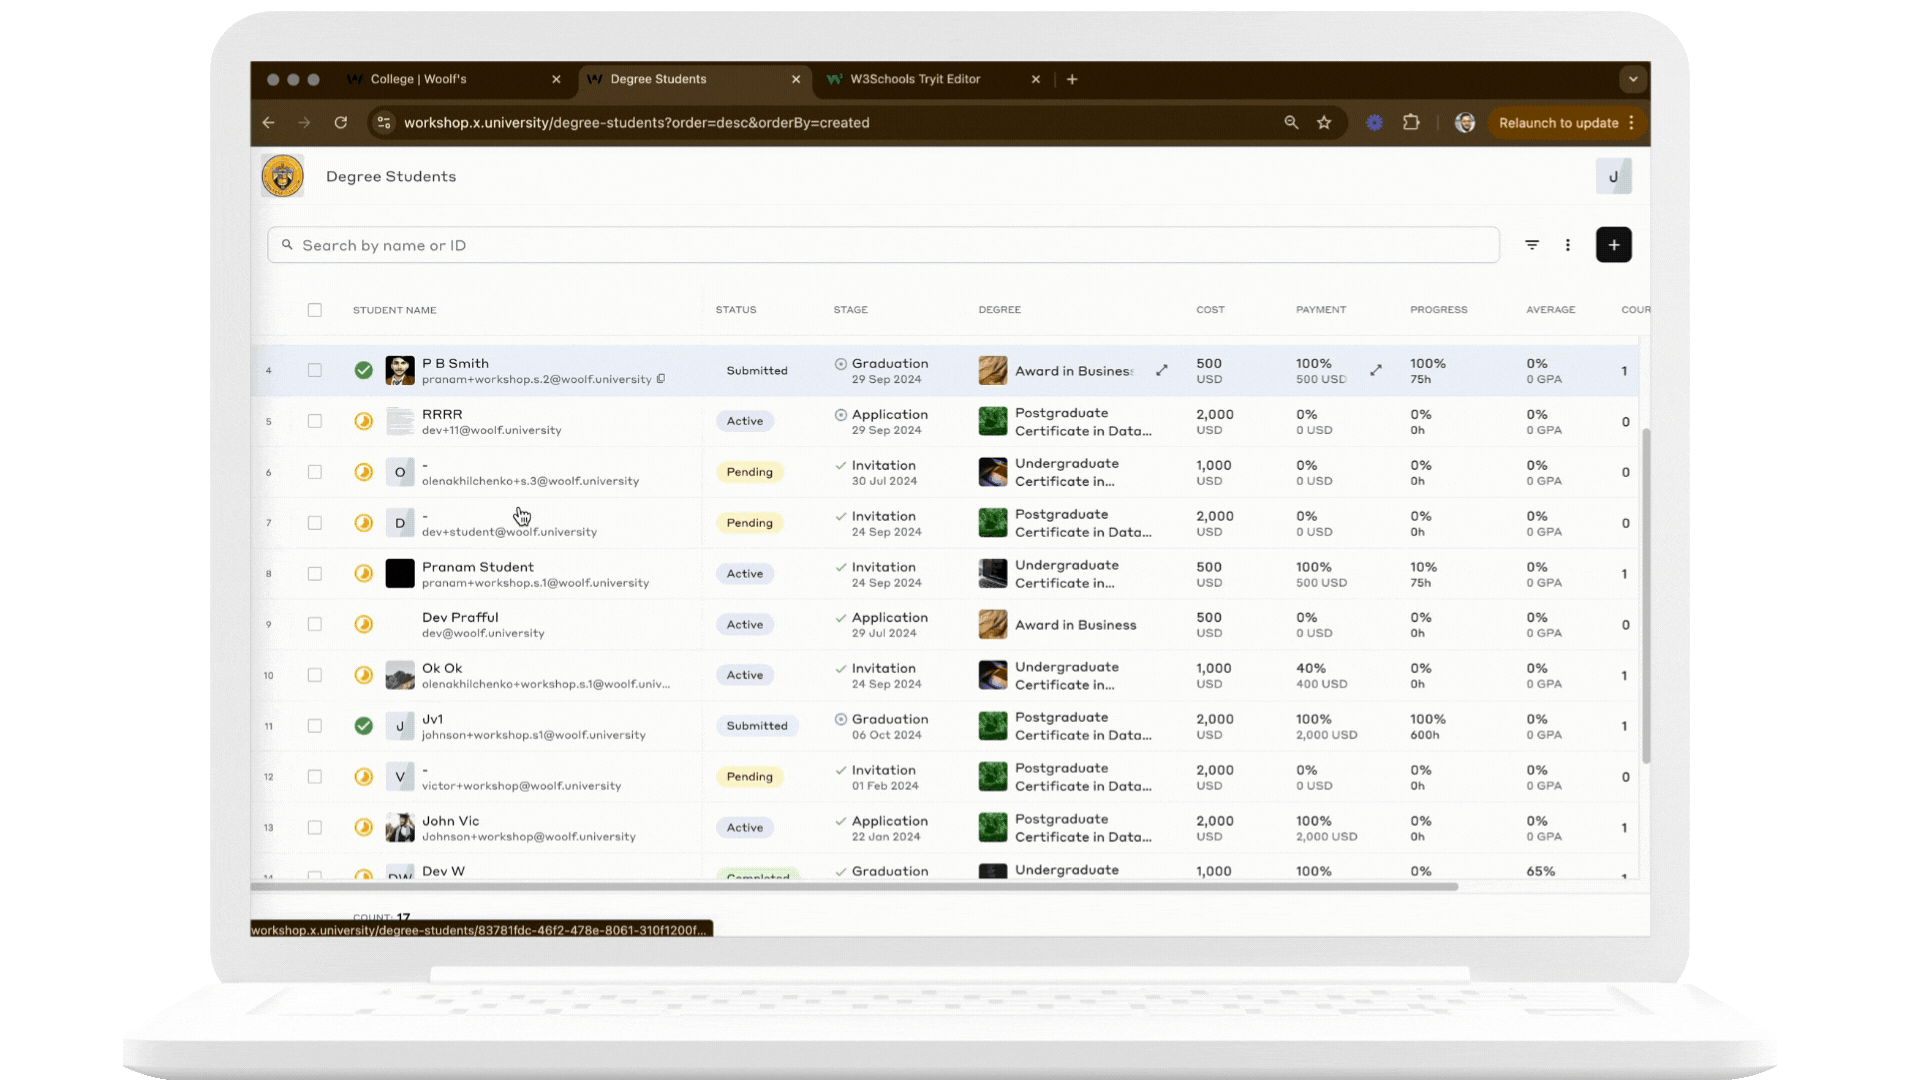Click the search by name or ID field
The height and width of the screenshot is (1080, 1920).
coord(700,245)
